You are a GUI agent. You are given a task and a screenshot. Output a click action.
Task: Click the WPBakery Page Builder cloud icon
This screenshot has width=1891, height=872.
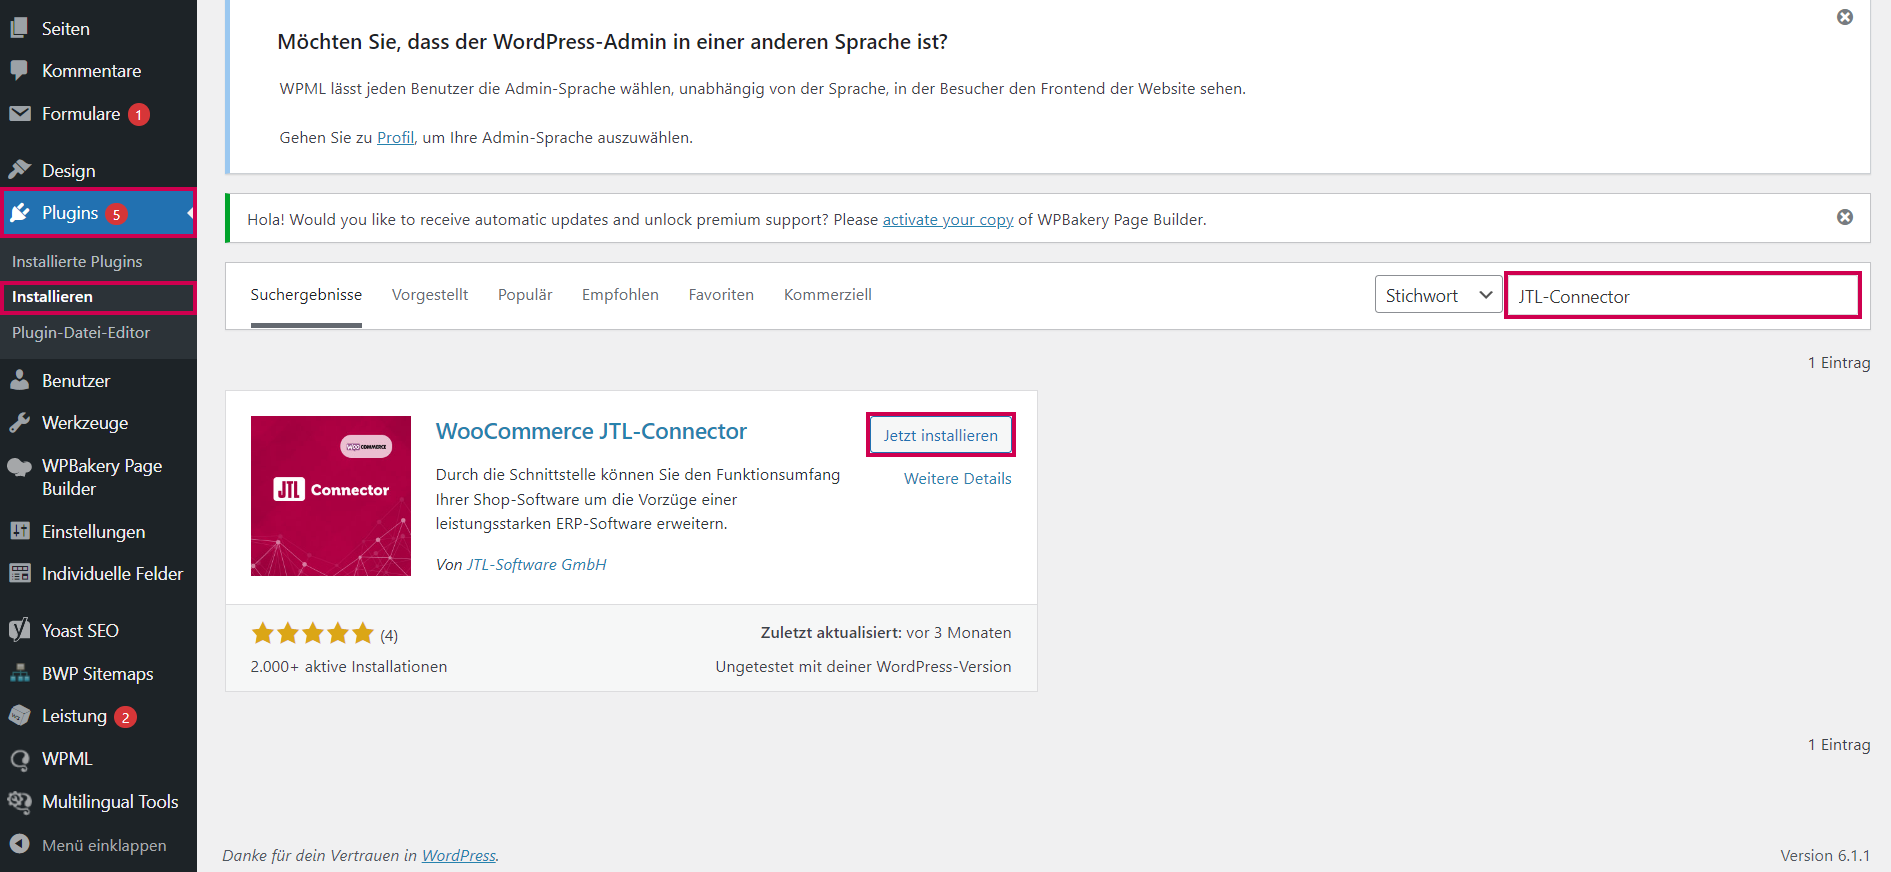19,467
